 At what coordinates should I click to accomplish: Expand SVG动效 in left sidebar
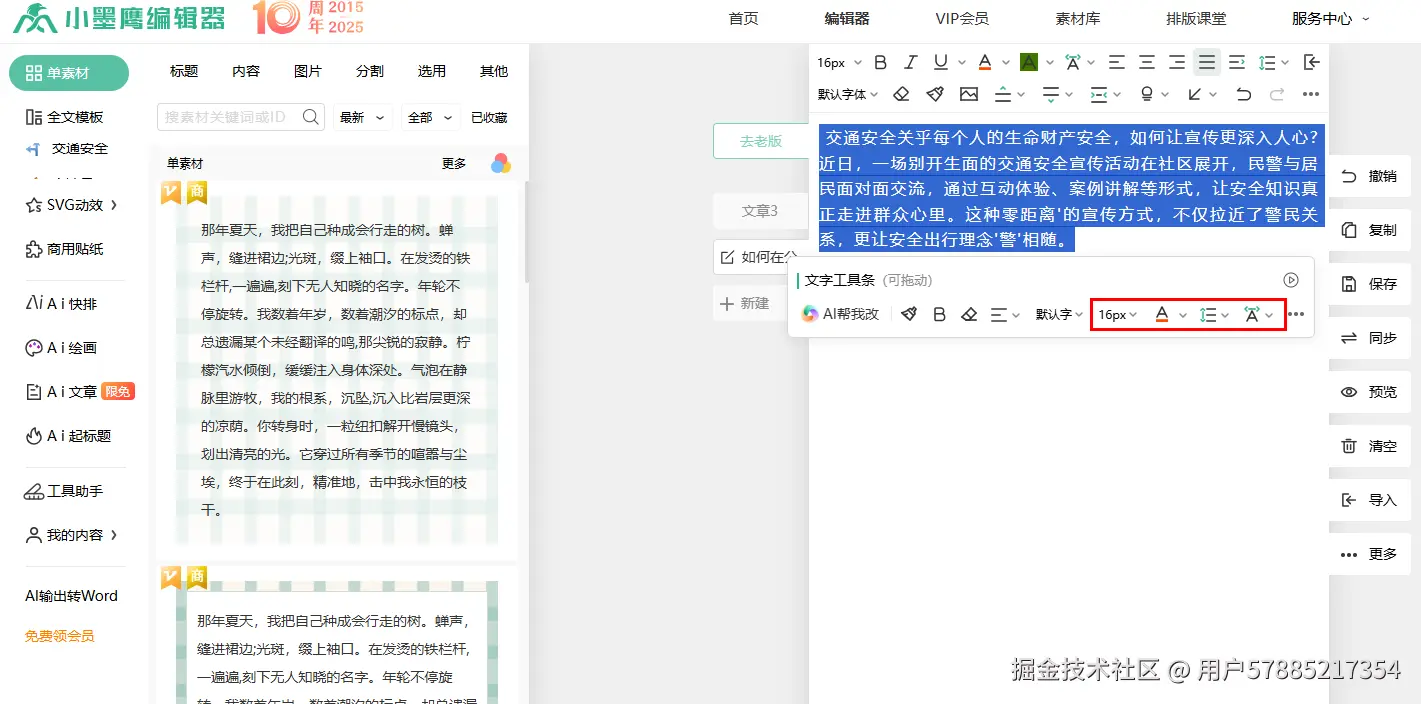(x=72, y=205)
